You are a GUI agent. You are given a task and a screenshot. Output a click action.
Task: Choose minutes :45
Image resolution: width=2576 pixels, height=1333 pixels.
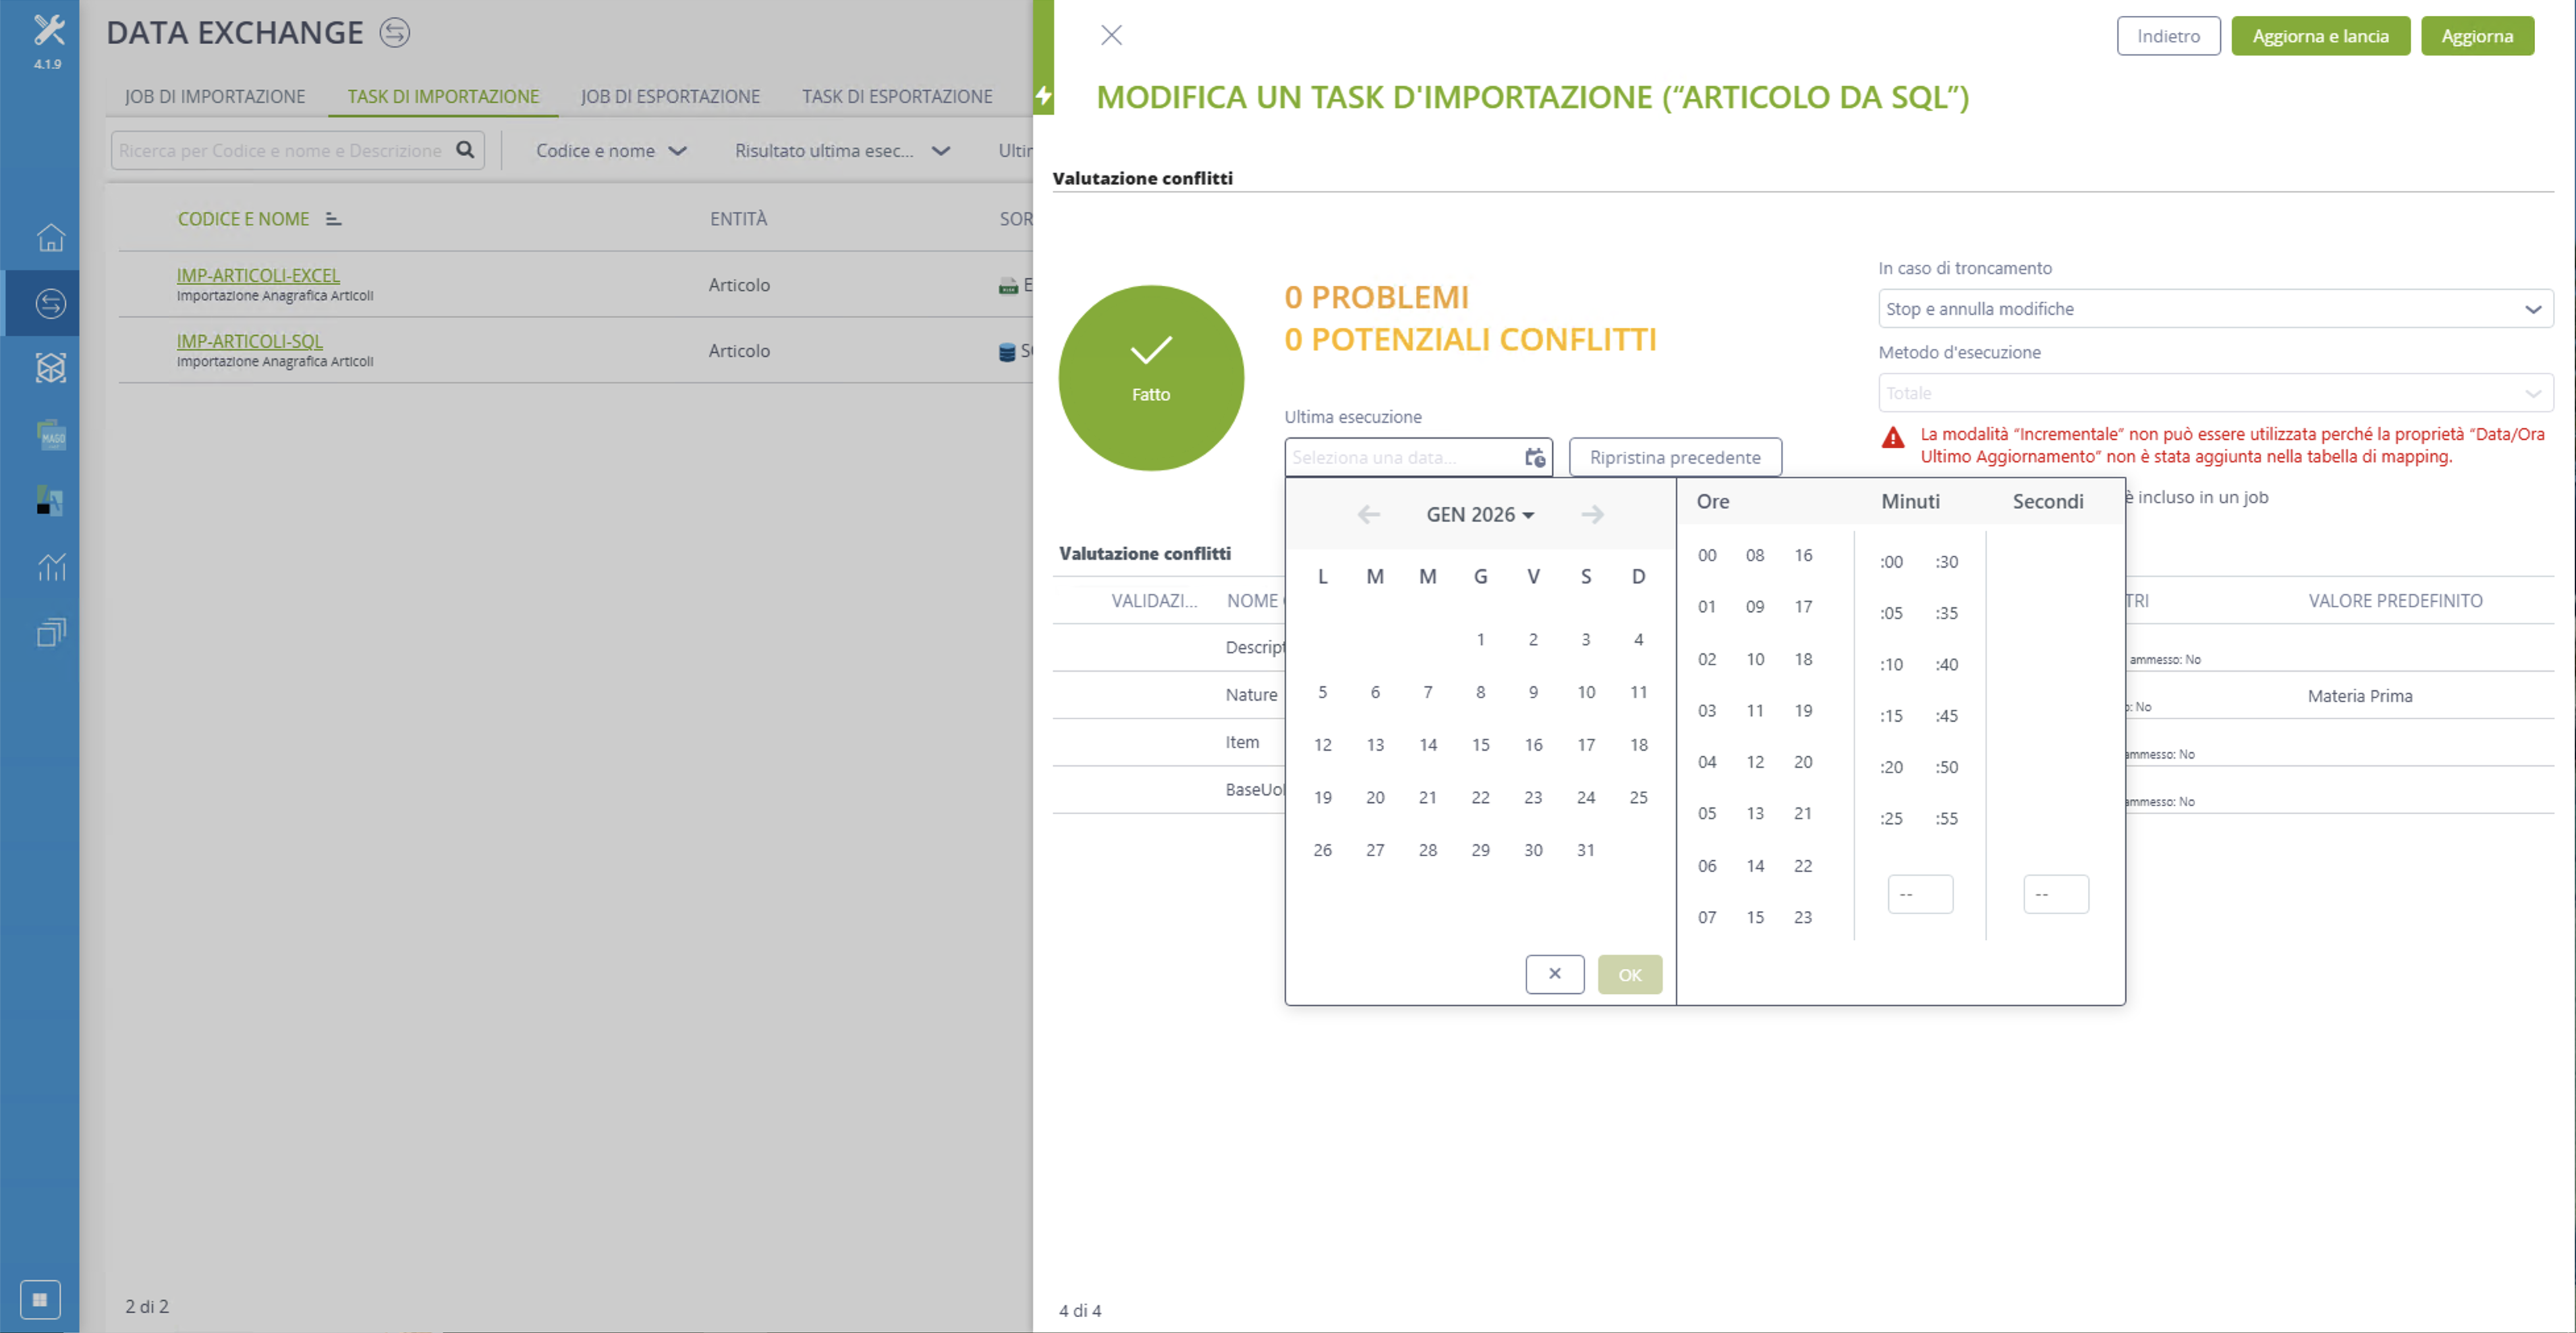pos(1946,716)
